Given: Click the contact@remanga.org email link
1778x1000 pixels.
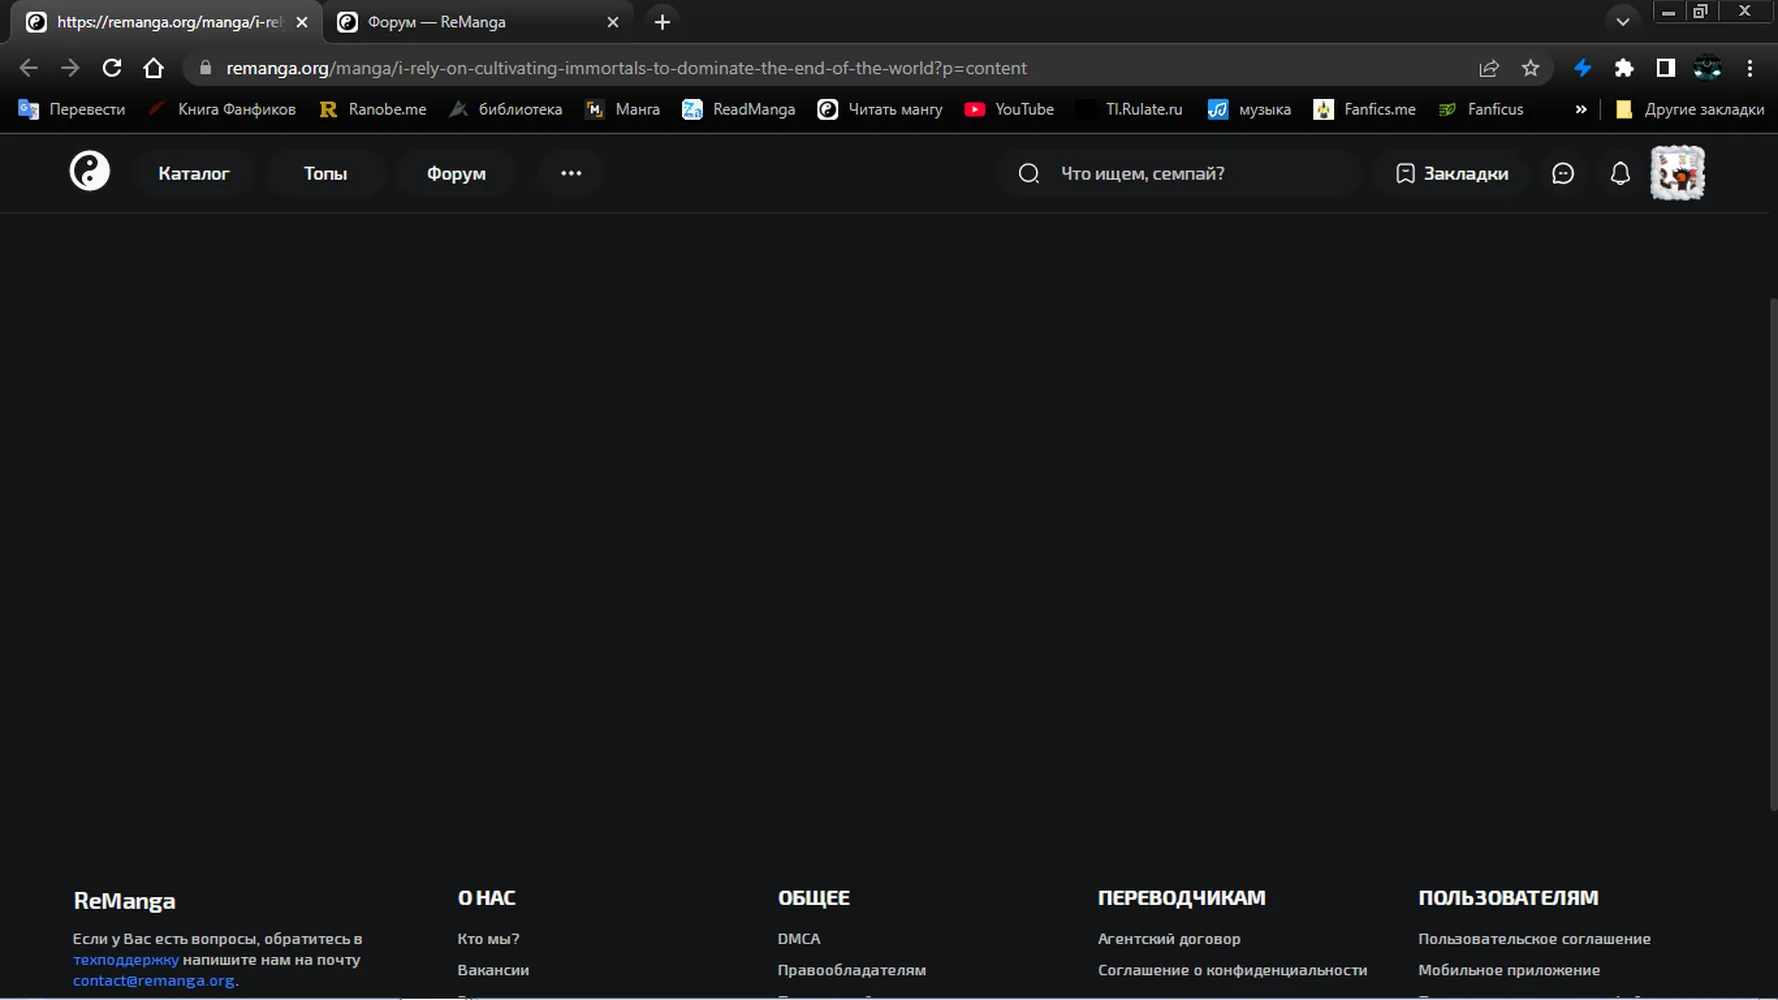Looking at the screenshot, I should point(154,981).
